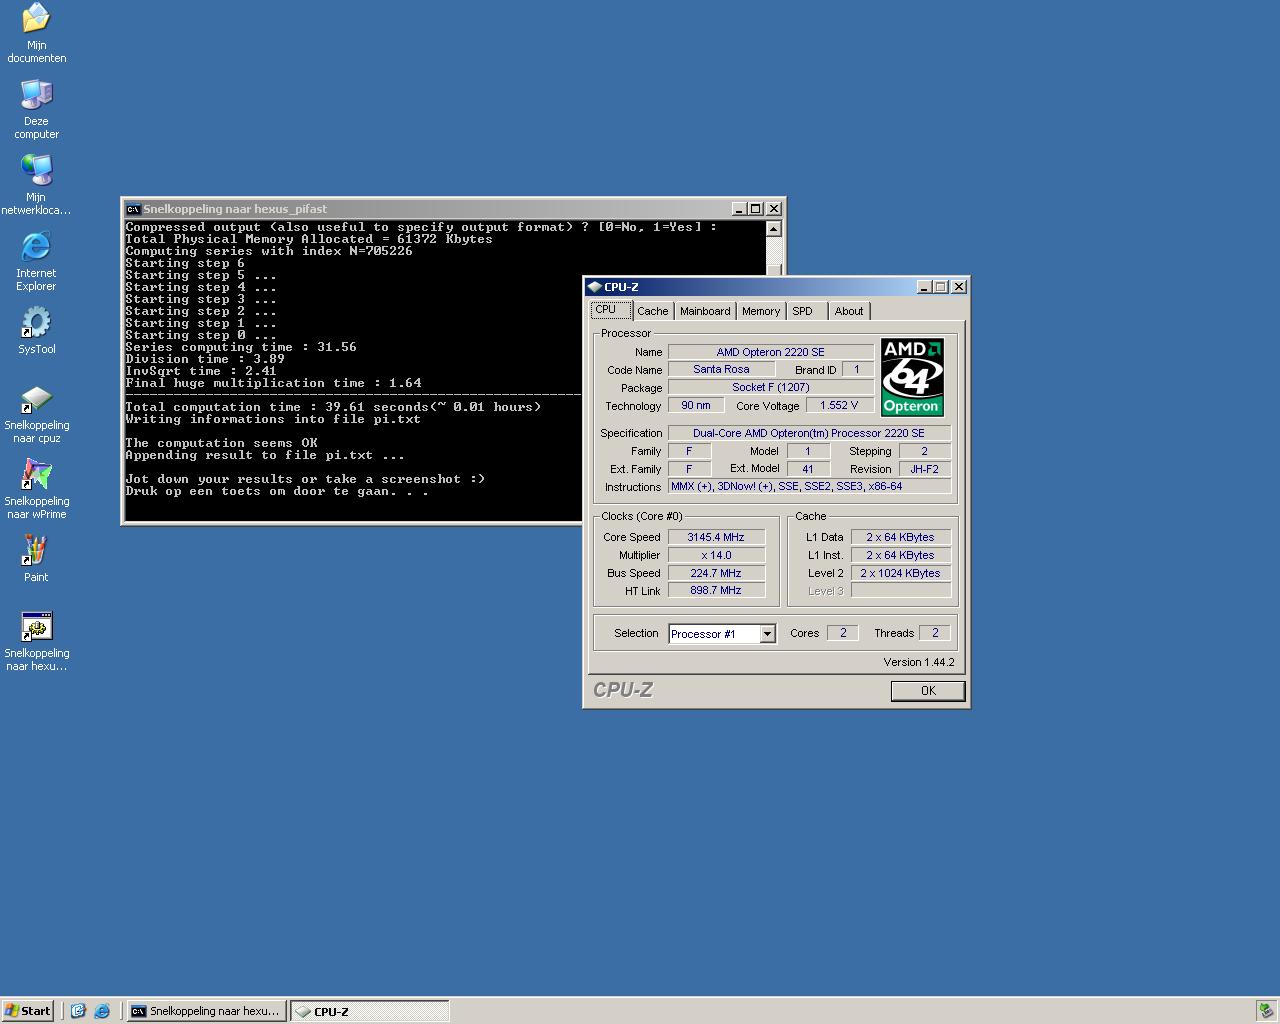Click the Specification field text
This screenshot has height=1024, width=1280.
[x=809, y=433]
